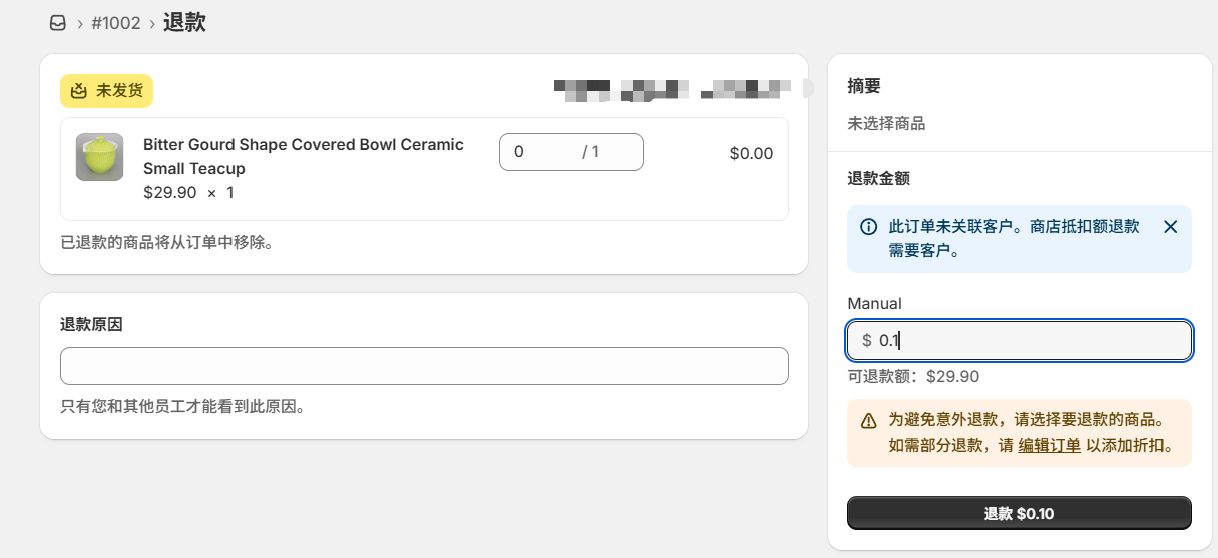Select the Bitter Gourd Shape Covered Bowl title
Viewport: 1218px width, 558px height.
click(303, 156)
